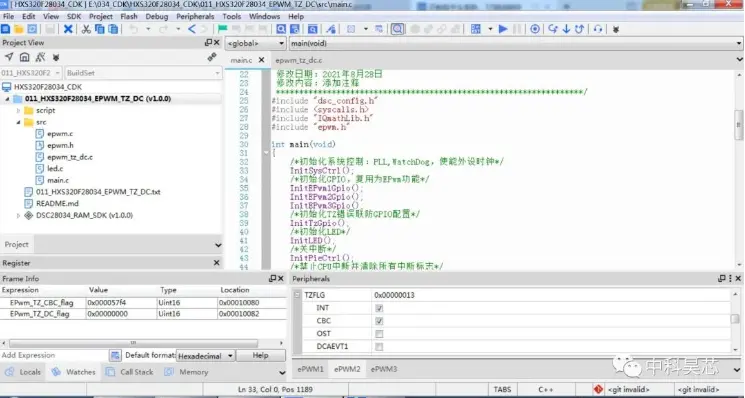
Task: Open the Peripherals menu
Action: 195,16
